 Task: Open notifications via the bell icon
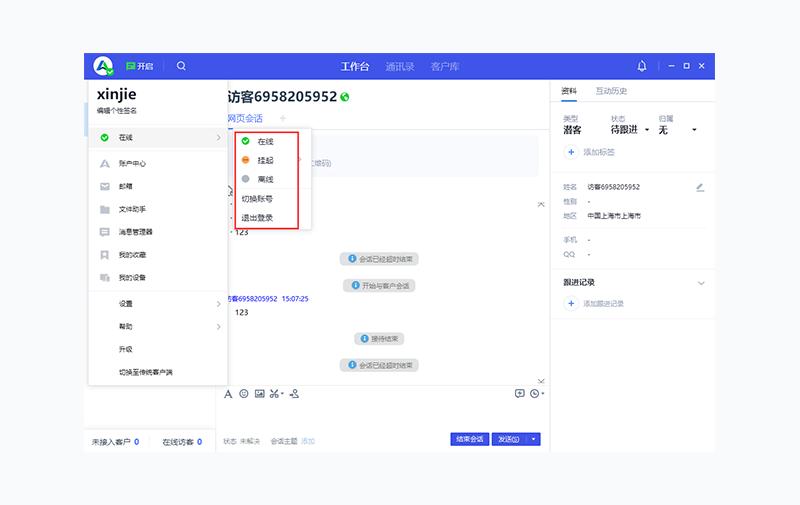642,66
